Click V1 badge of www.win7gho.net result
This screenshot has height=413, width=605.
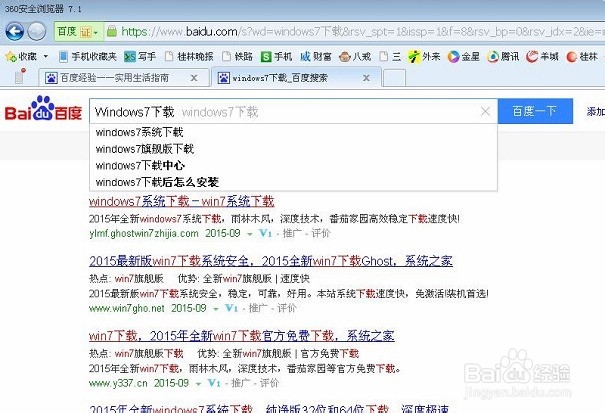click(x=232, y=308)
